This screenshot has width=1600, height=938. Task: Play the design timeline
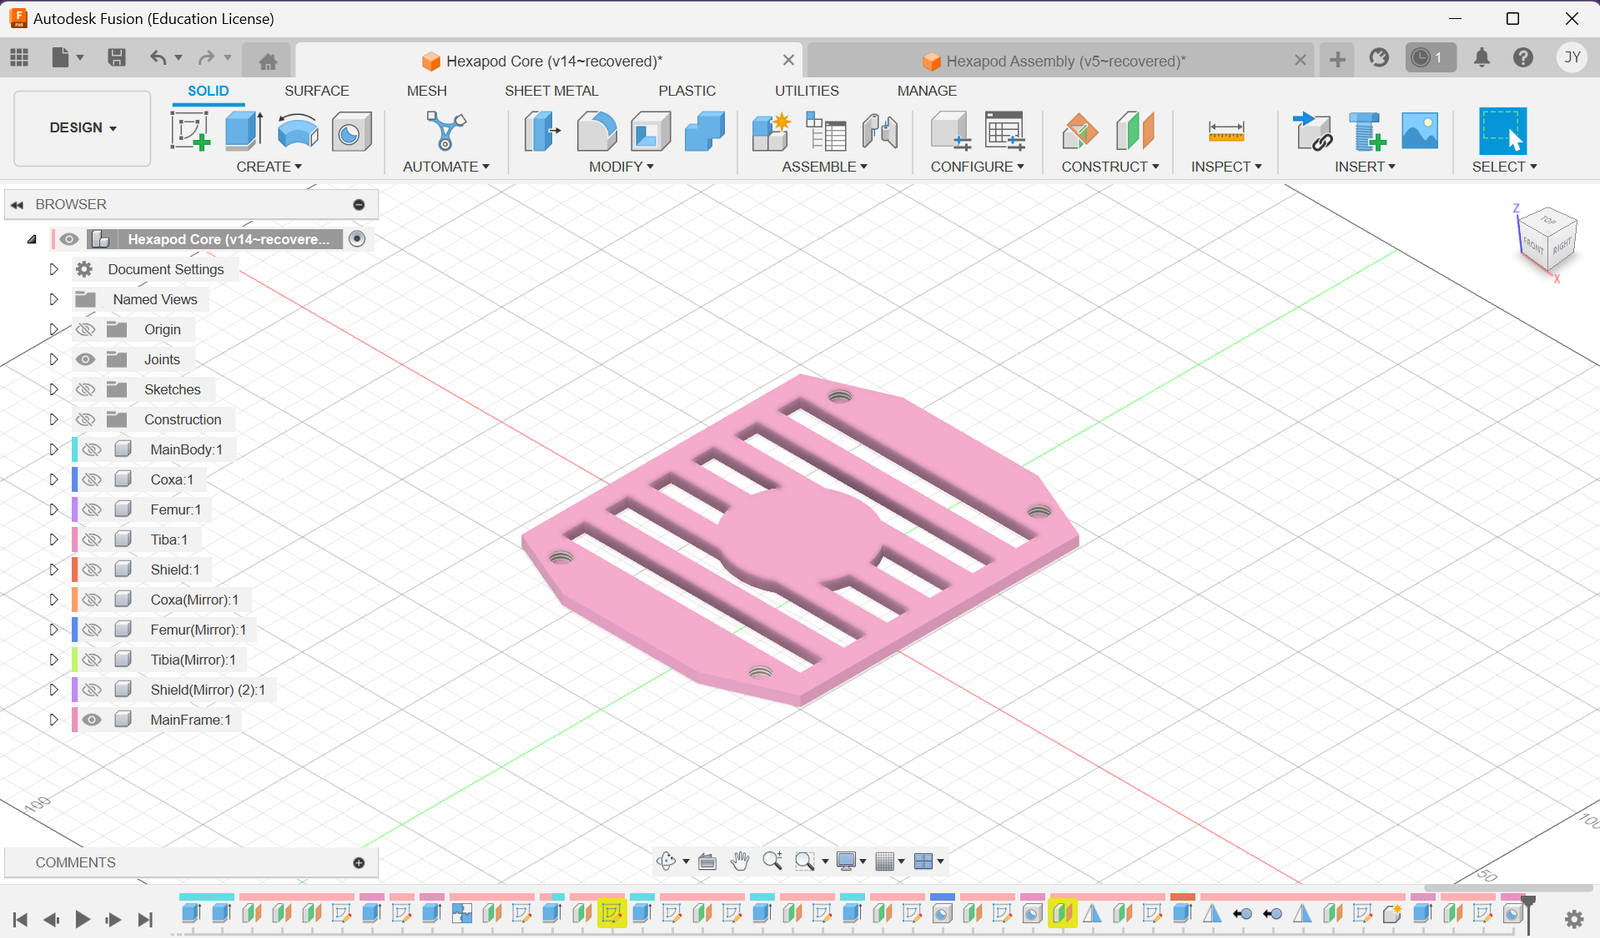(82, 919)
